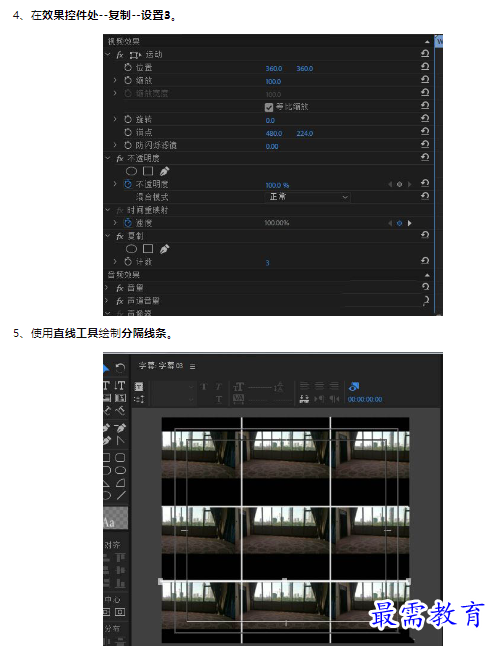Go to next keyframe for 速度

(x=409, y=223)
